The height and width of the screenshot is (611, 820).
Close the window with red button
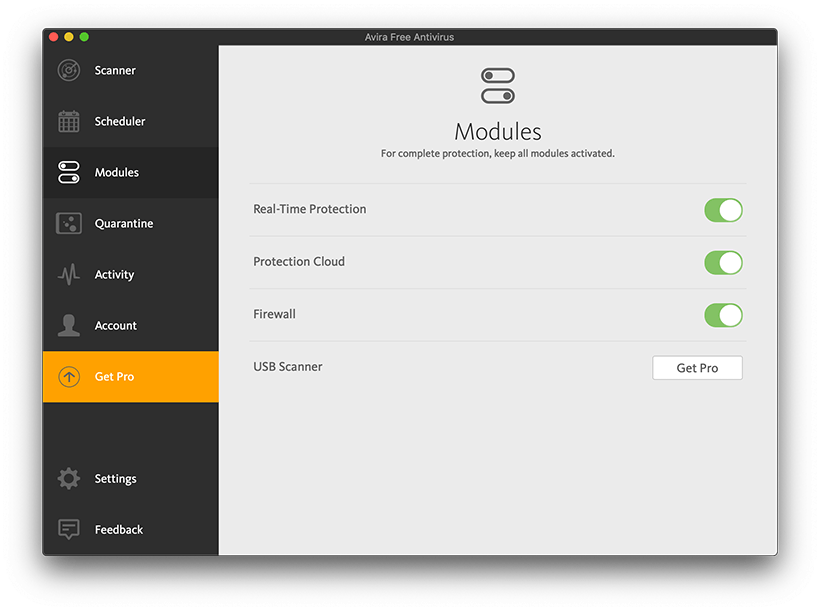pos(53,37)
